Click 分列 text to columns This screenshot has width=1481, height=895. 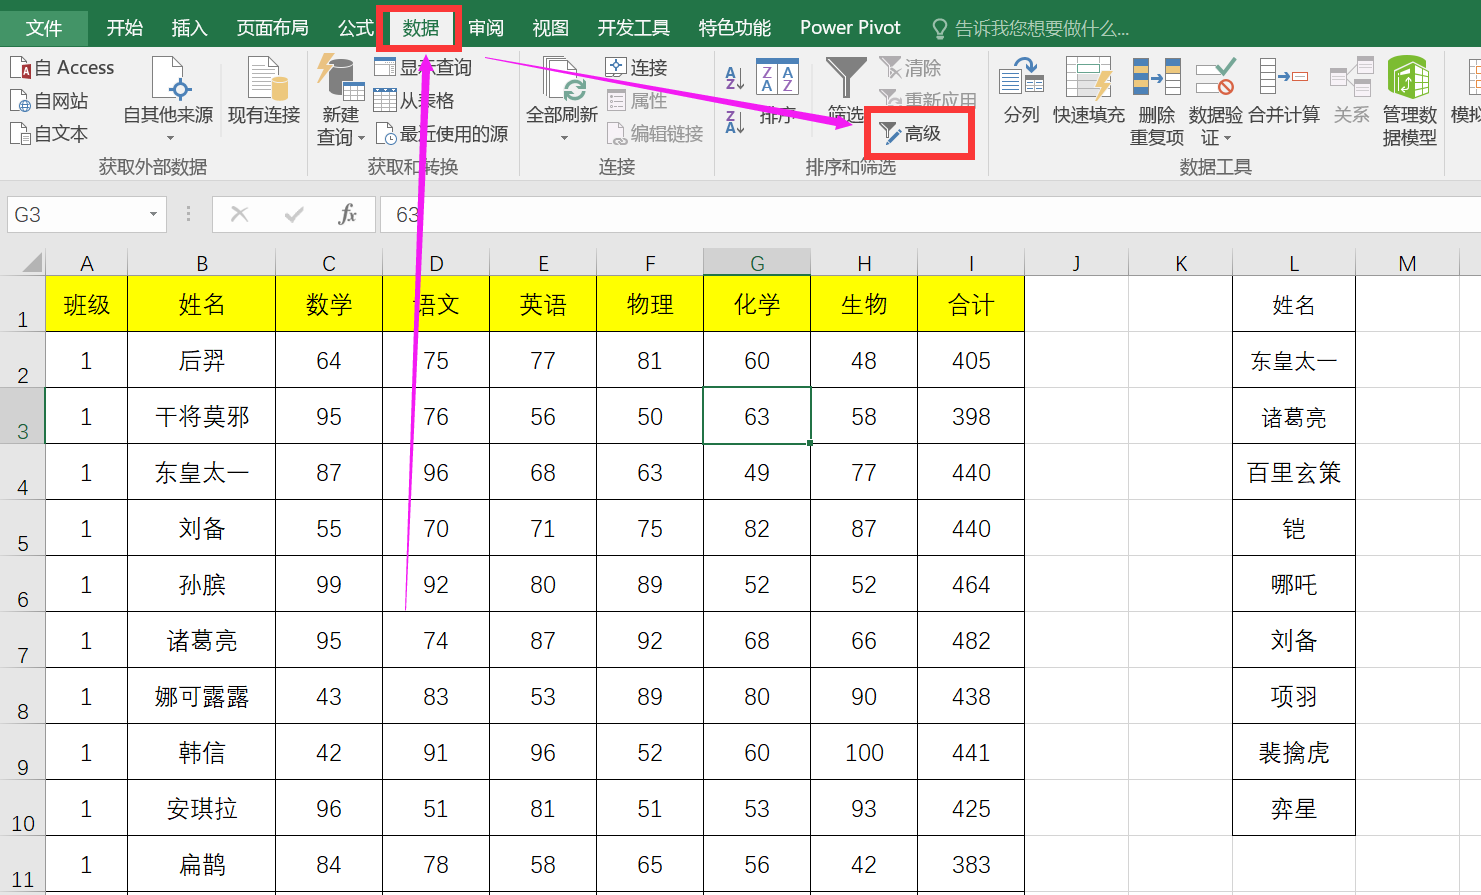point(1022,91)
